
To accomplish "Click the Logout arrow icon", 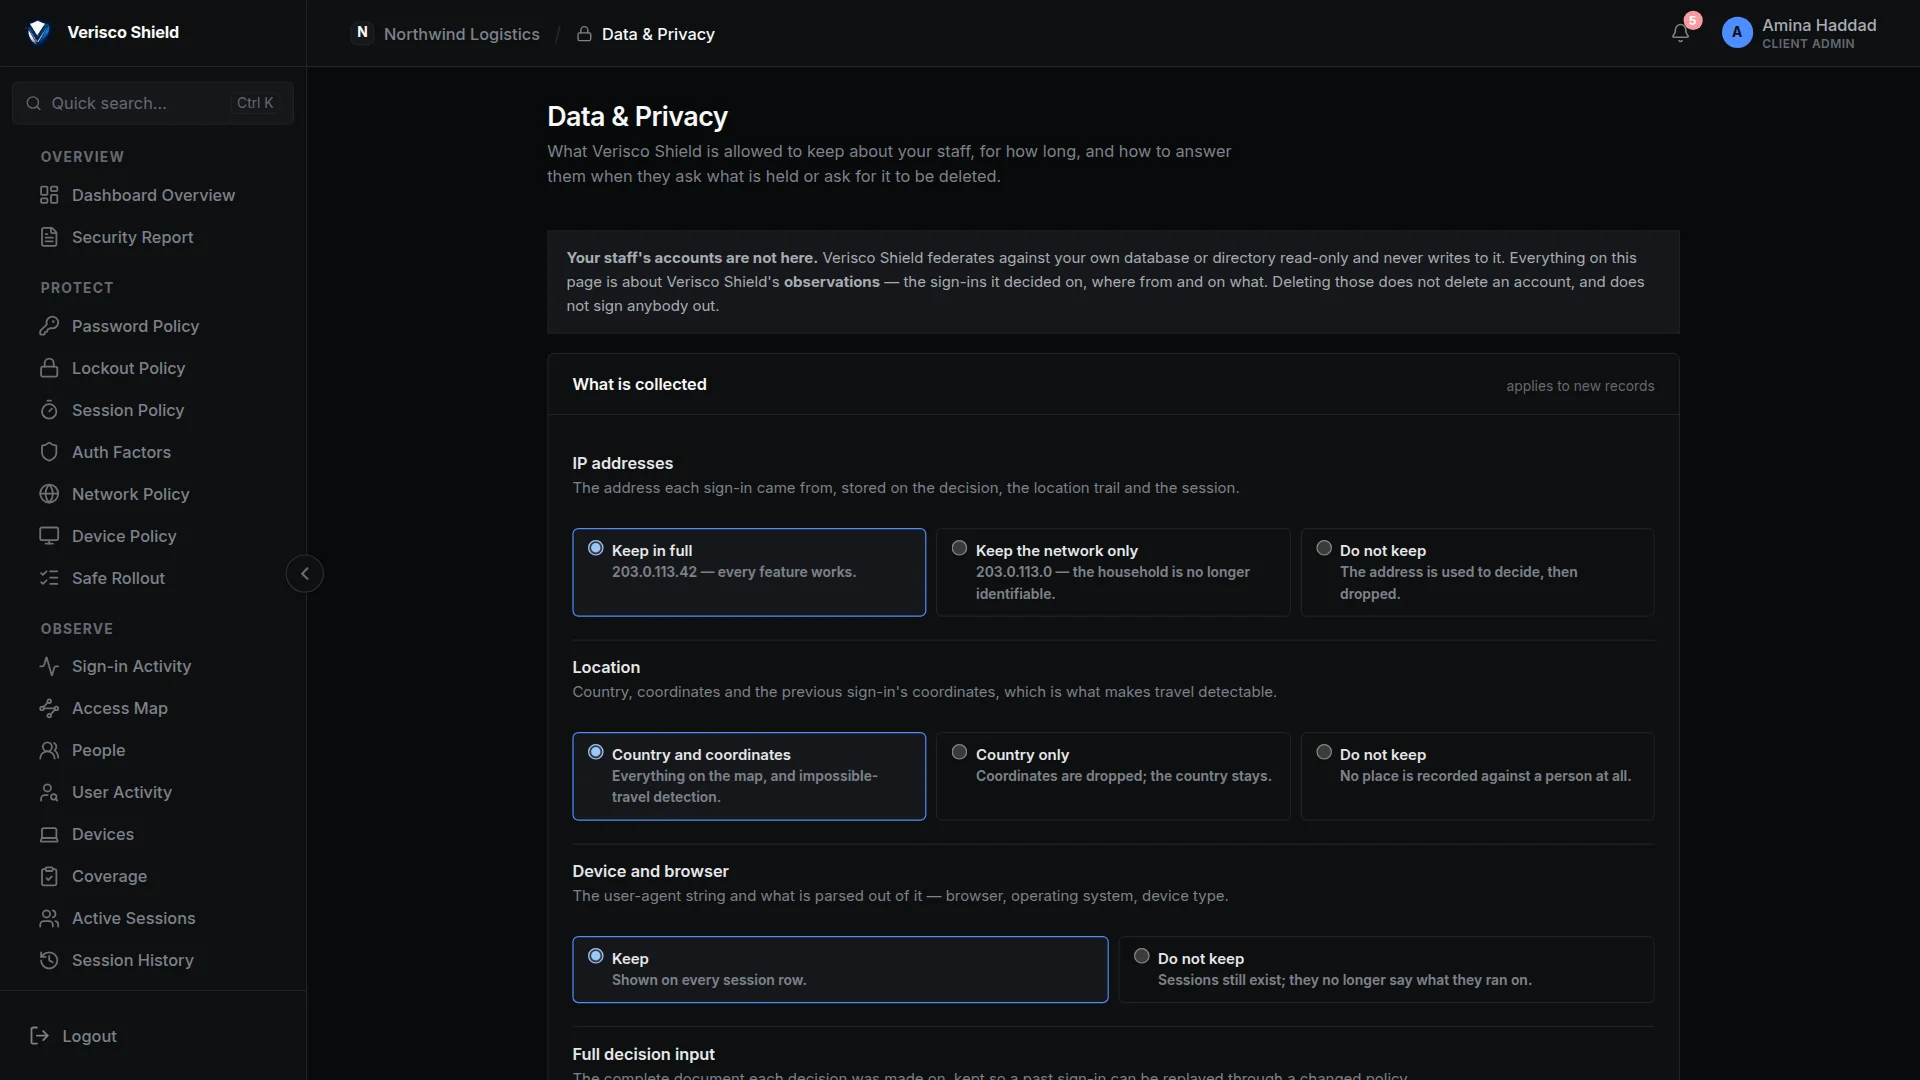I will pos(40,1036).
